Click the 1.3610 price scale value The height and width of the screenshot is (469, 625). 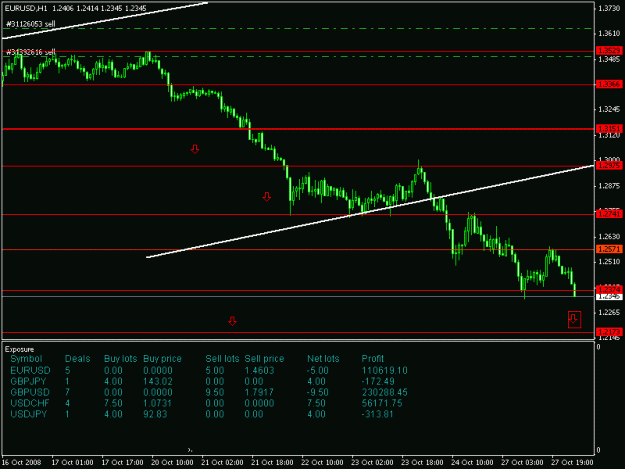click(609, 33)
